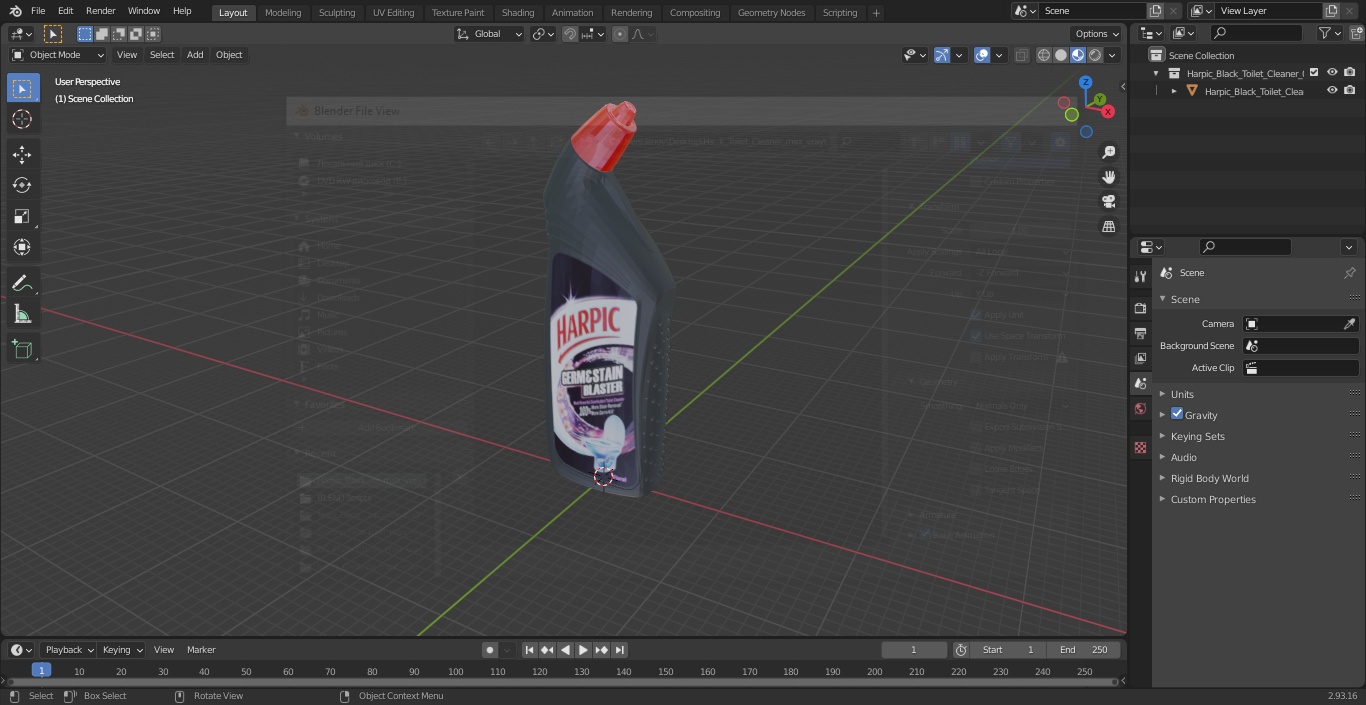Click the Zoom view gizmo magnifier

(1108, 152)
